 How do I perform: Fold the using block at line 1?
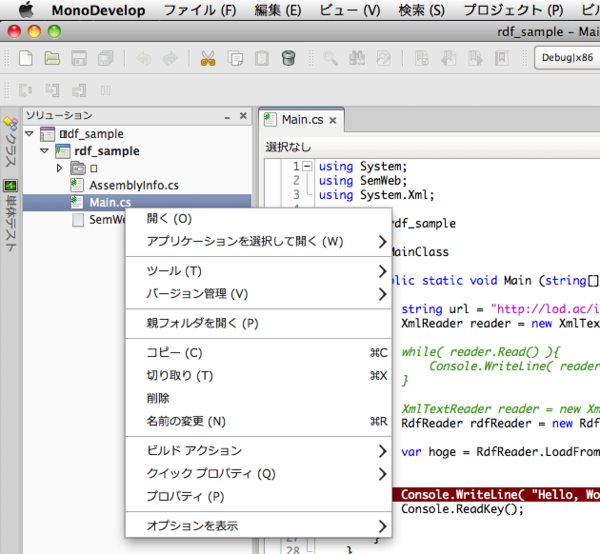click(307, 166)
